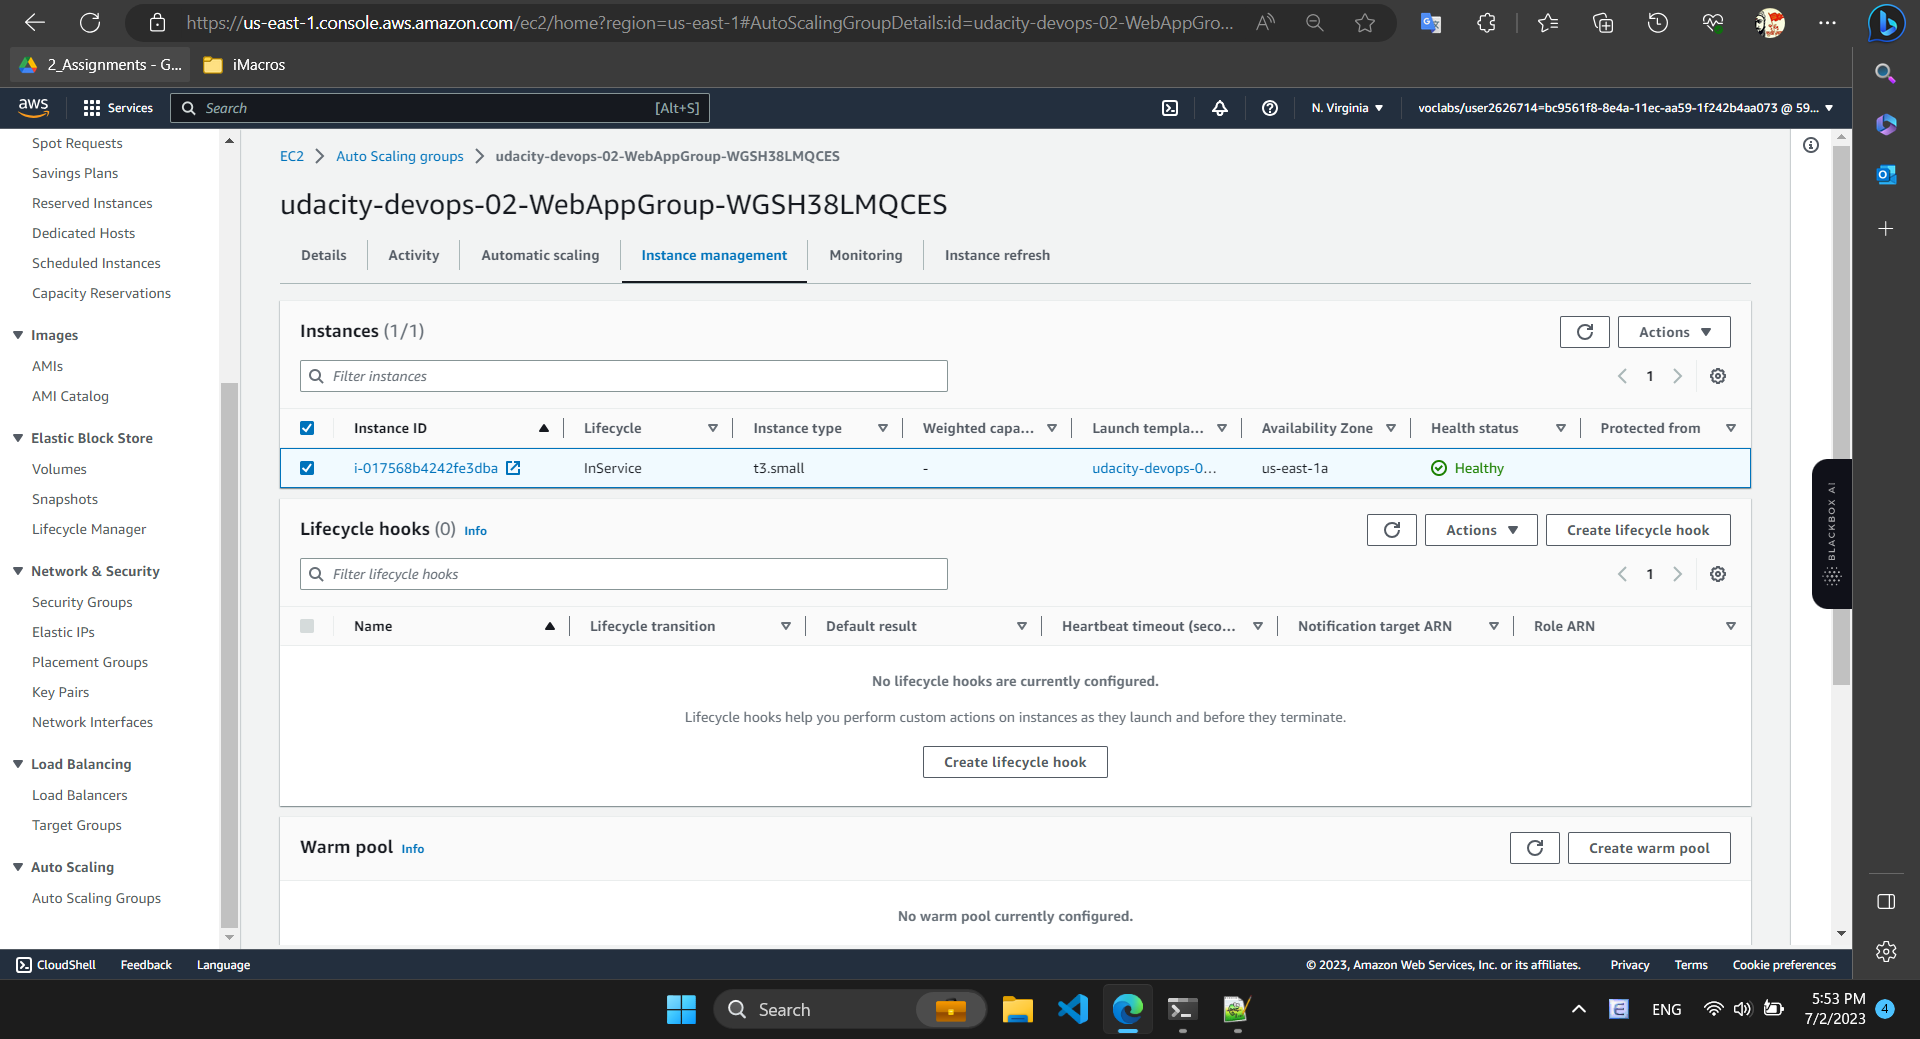Open the AWS help panel icon
The image size is (1920, 1039).
pyautogui.click(x=1270, y=108)
